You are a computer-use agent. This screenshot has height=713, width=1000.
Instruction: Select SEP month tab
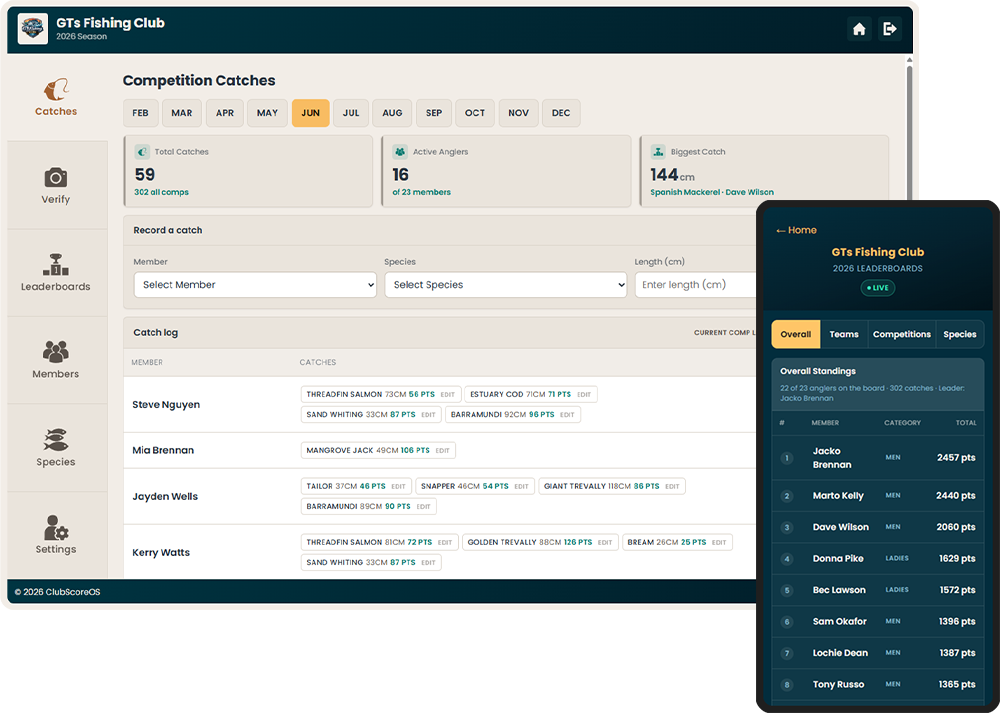[434, 113]
